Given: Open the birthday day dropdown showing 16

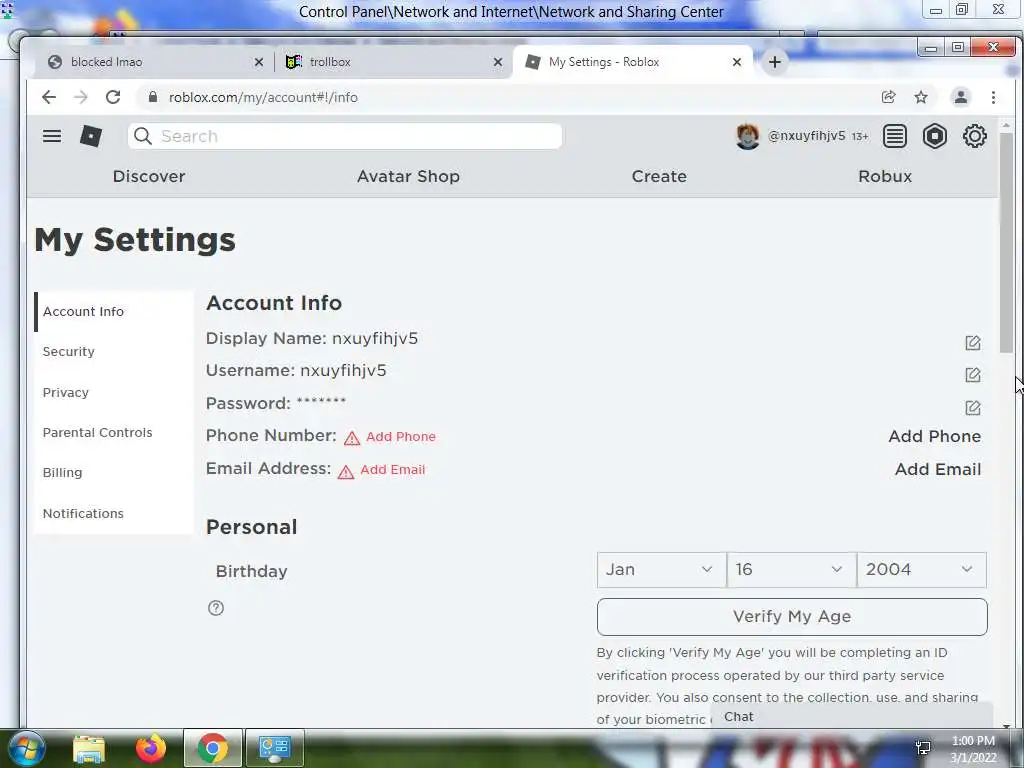Looking at the screenshot, I should click(792, 569).
